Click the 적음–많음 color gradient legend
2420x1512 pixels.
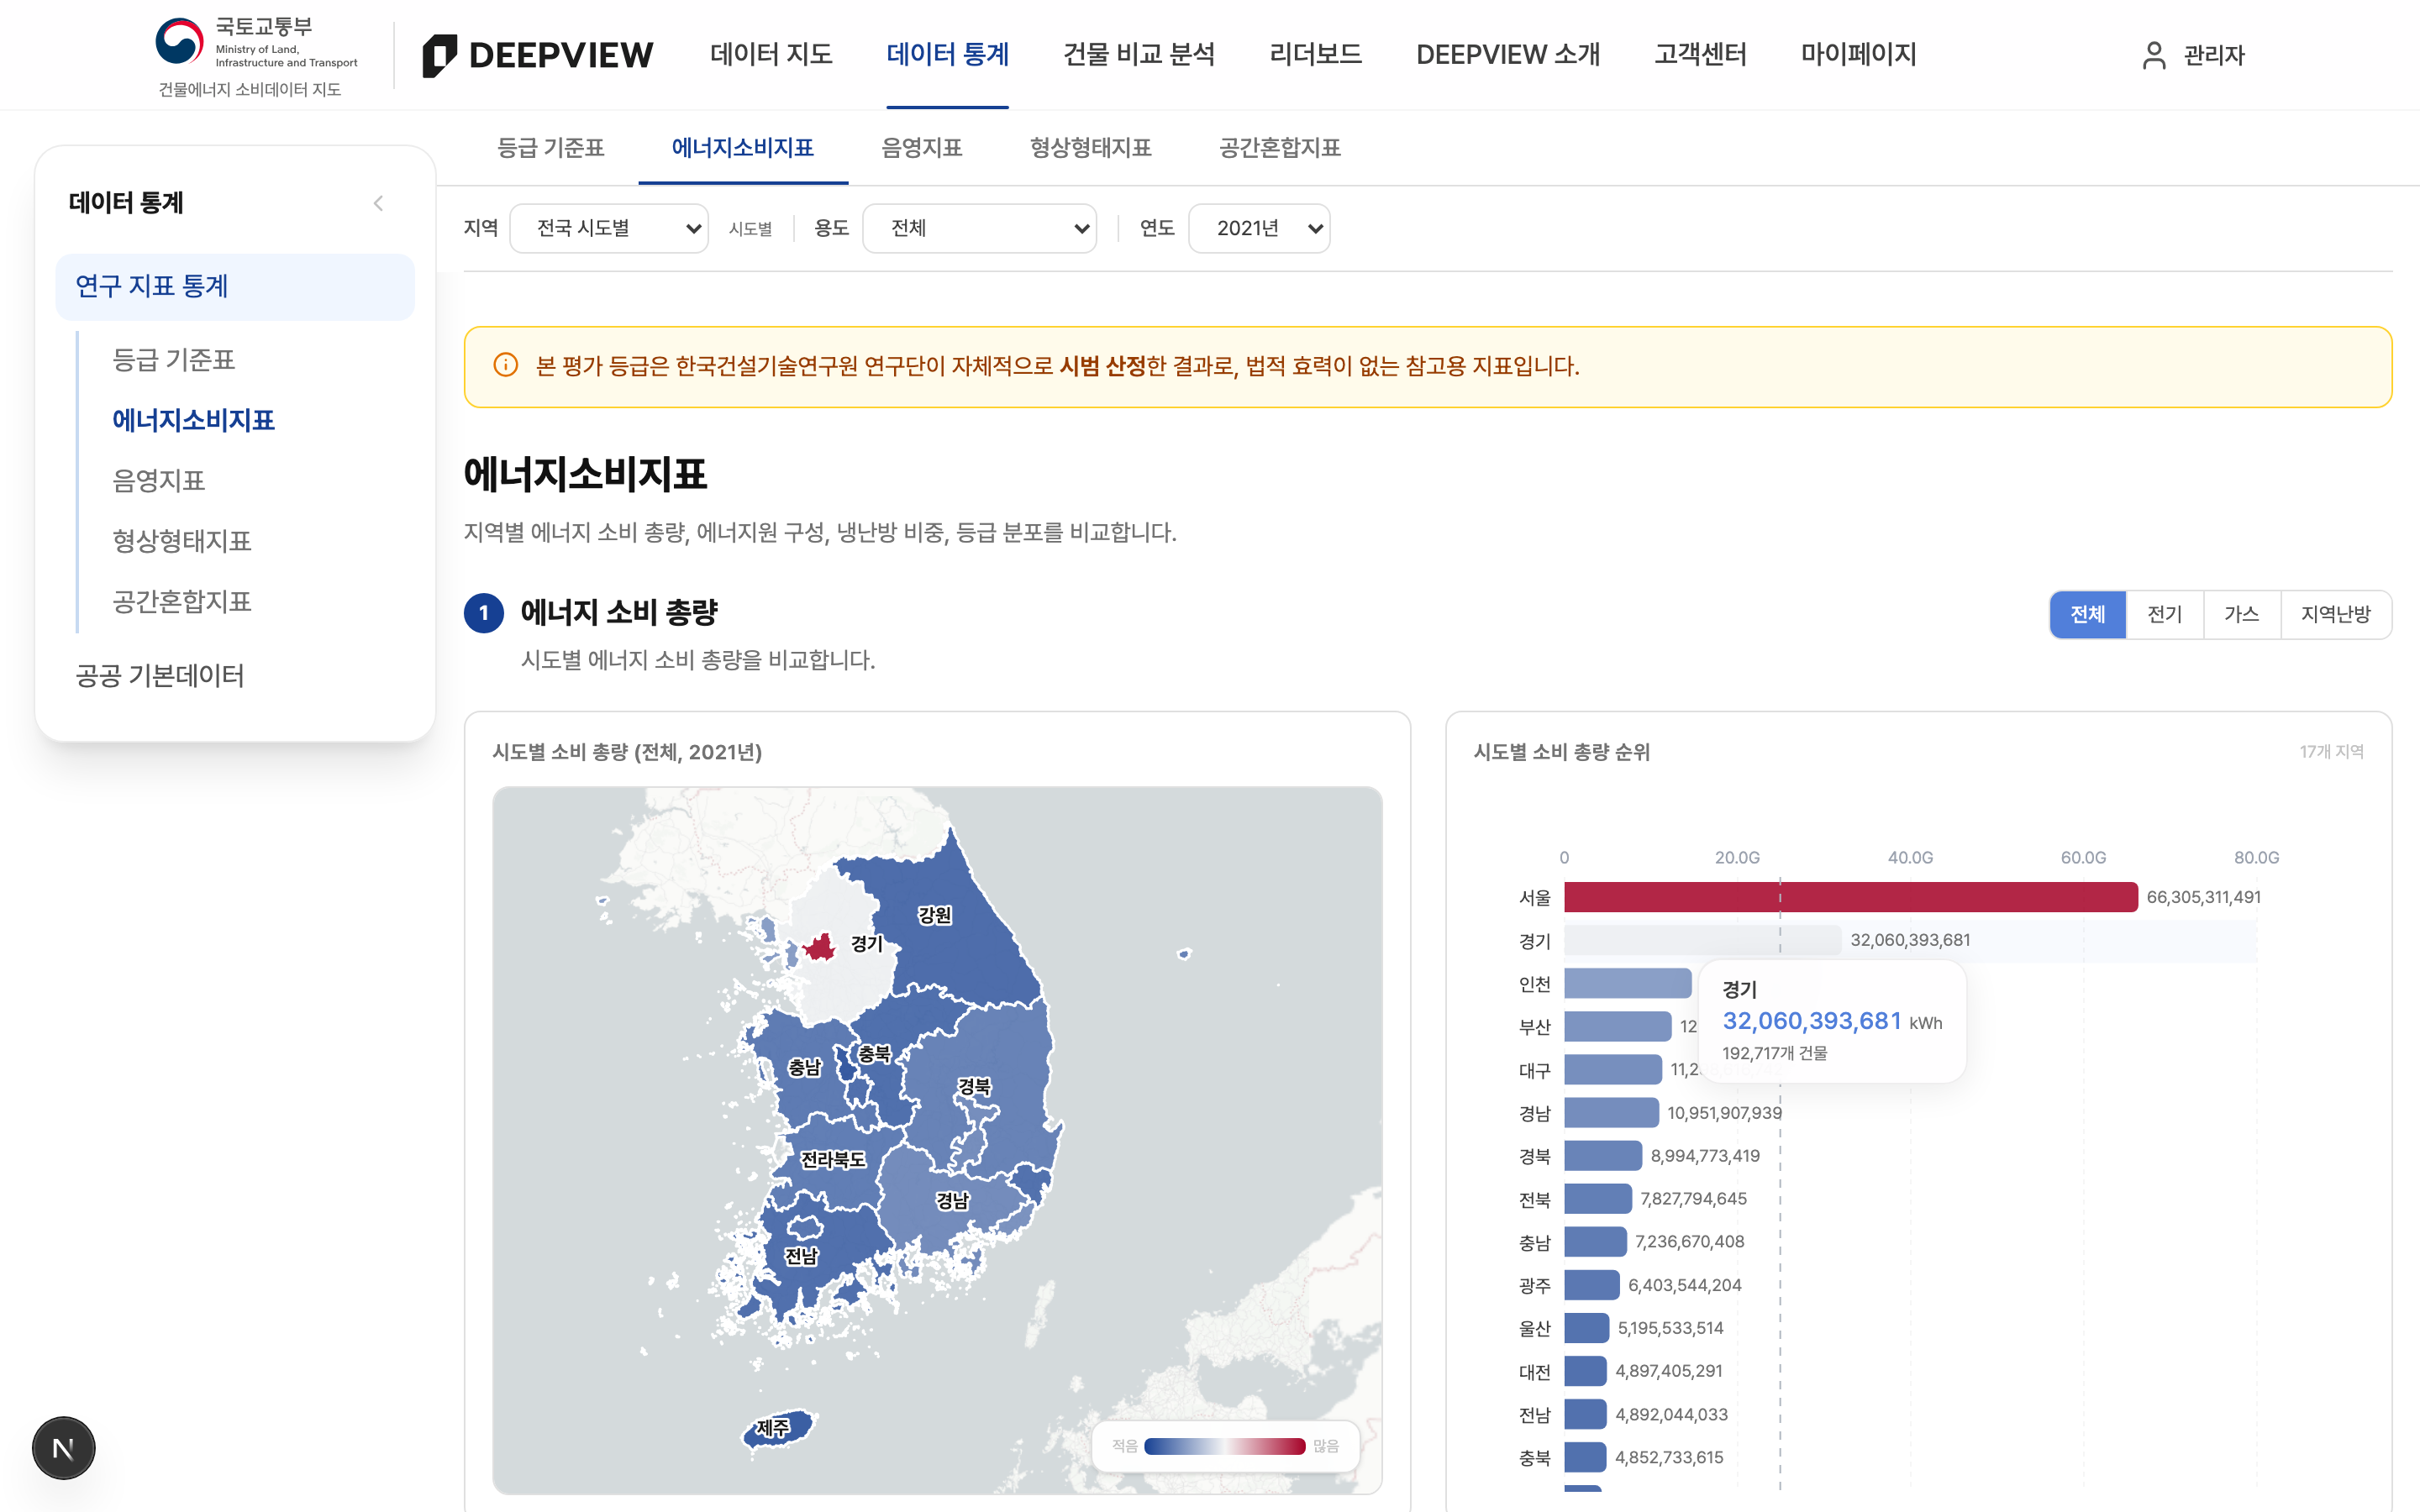click(1224, 1446)
